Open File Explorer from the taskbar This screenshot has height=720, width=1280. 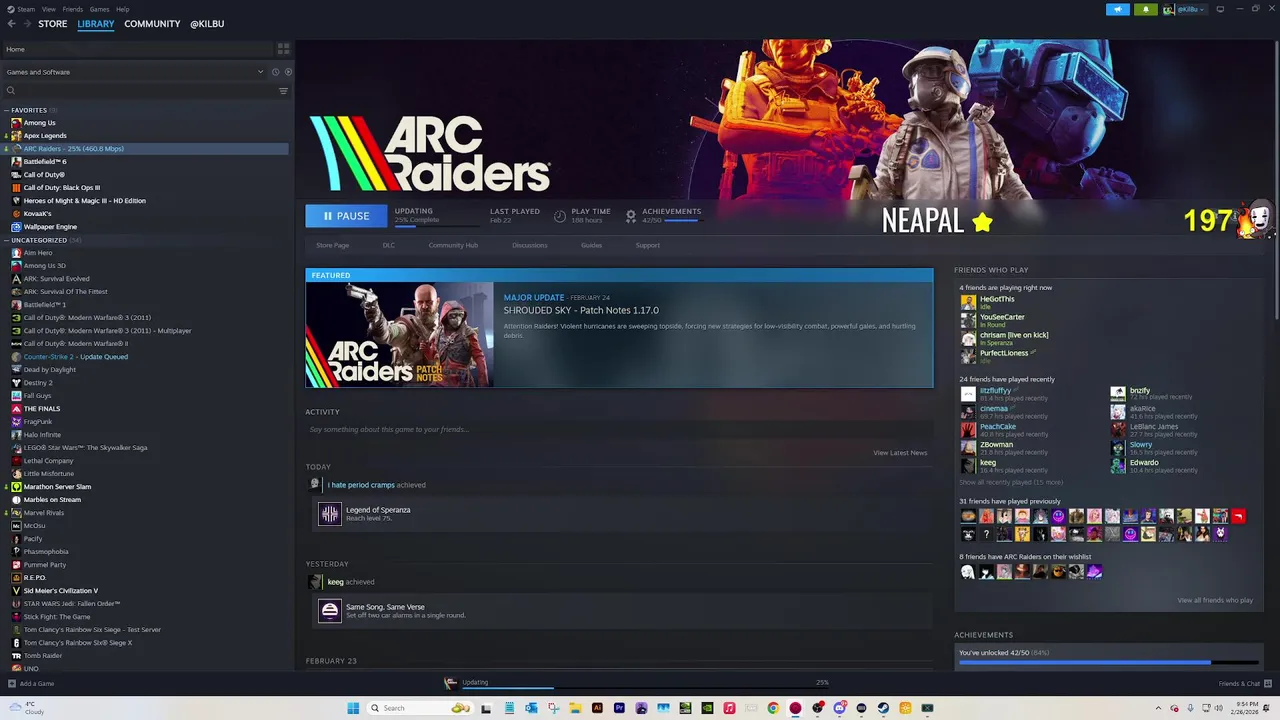pyautogui.click(x=575, y=708)
